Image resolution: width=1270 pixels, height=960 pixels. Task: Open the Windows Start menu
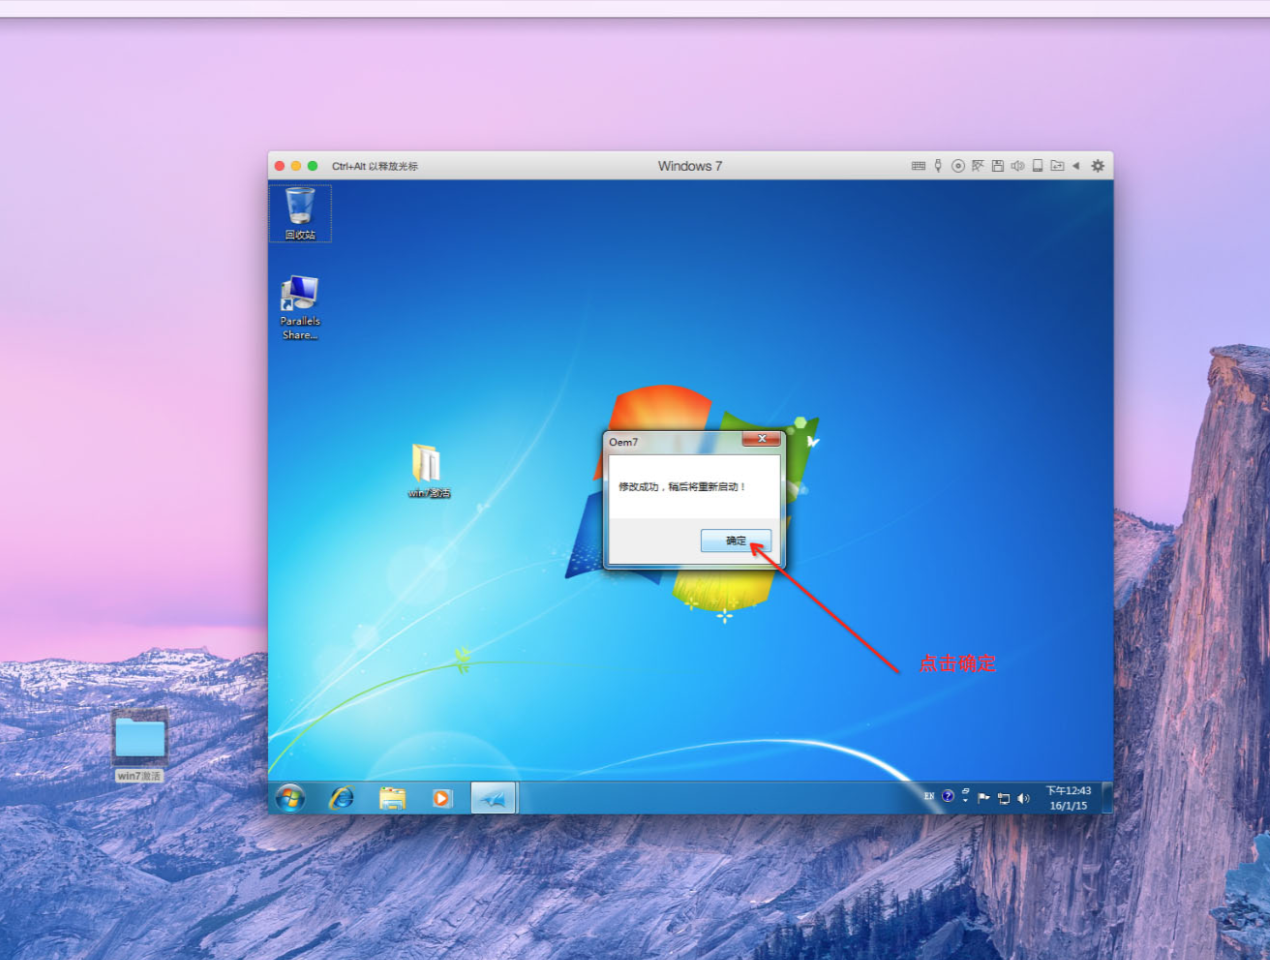pos(290,798)
